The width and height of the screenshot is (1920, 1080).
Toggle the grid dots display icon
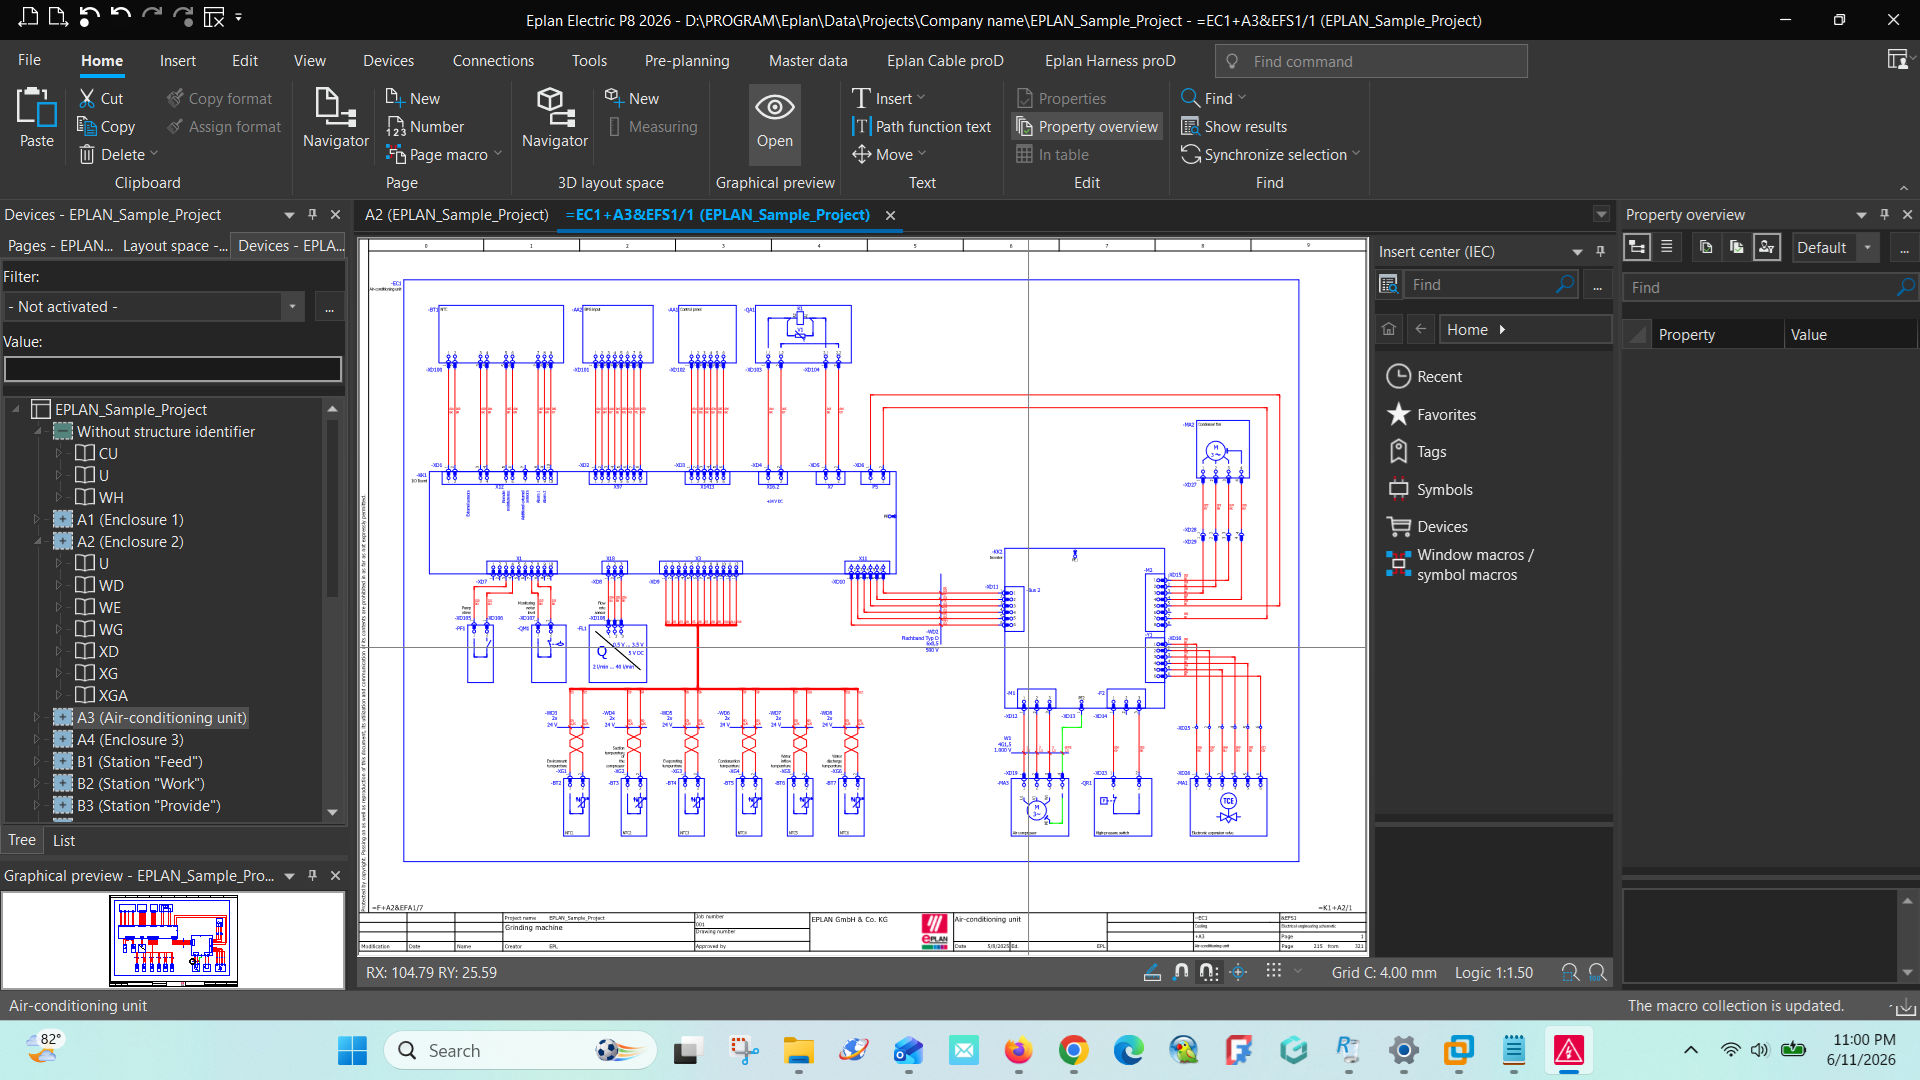tap(1273, 971)
